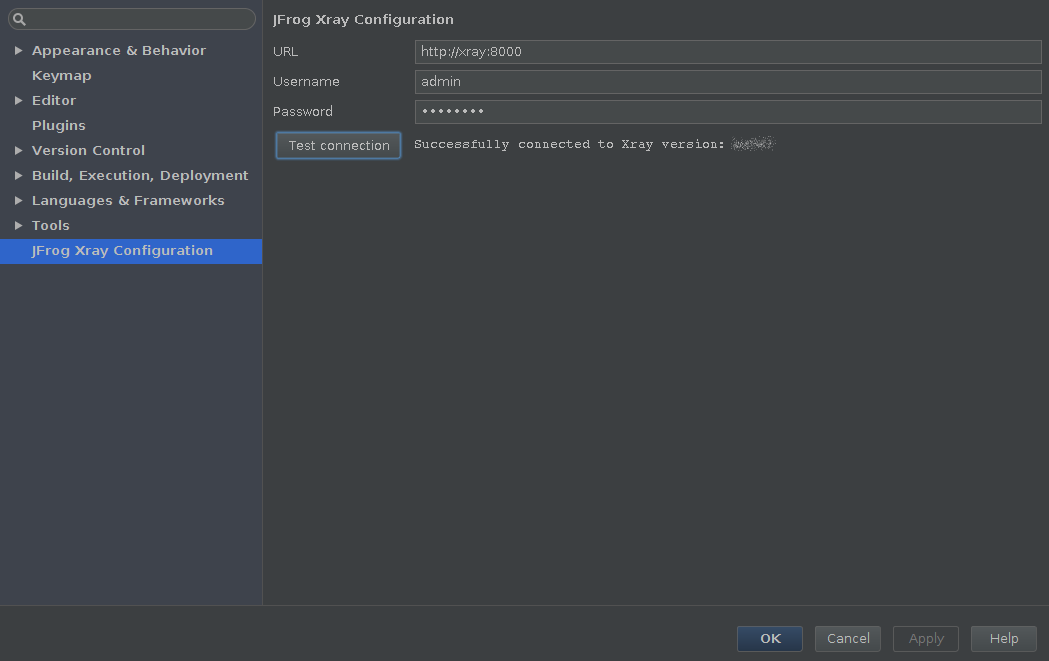Open Help from the dialog
1049x661 pixels.
[x=1003, y=638]
